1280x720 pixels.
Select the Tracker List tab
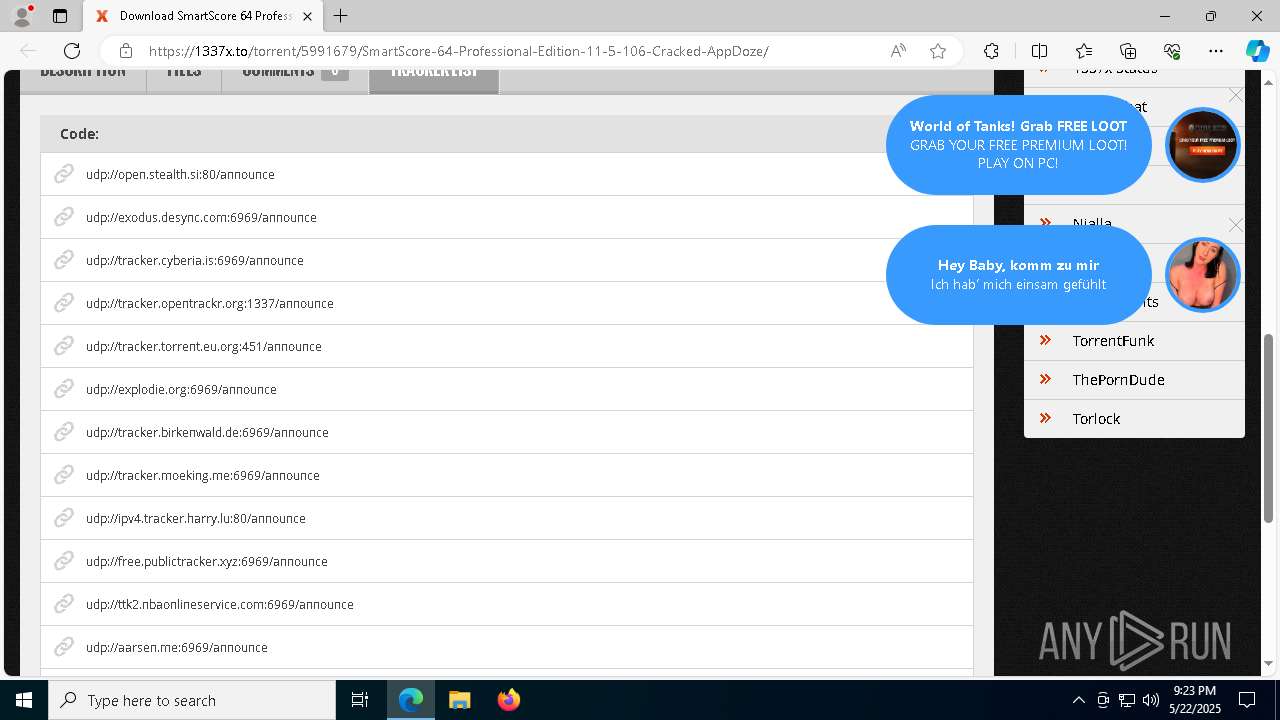434,80
